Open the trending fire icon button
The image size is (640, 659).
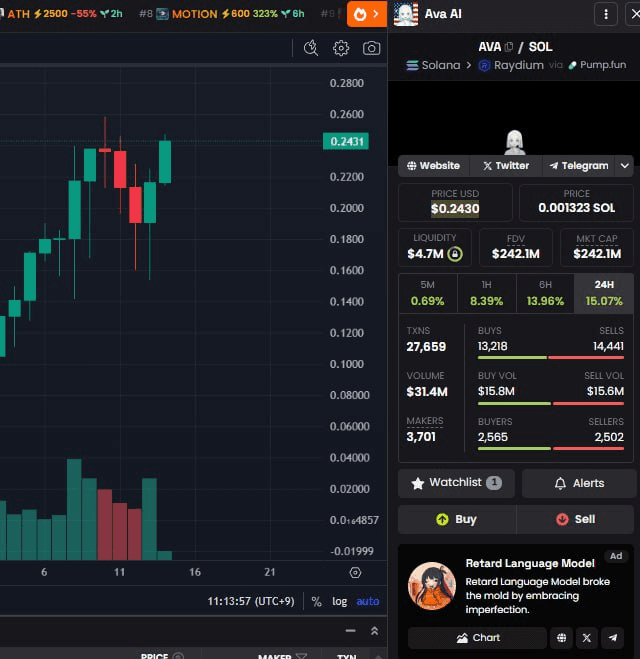coord(366,14)
